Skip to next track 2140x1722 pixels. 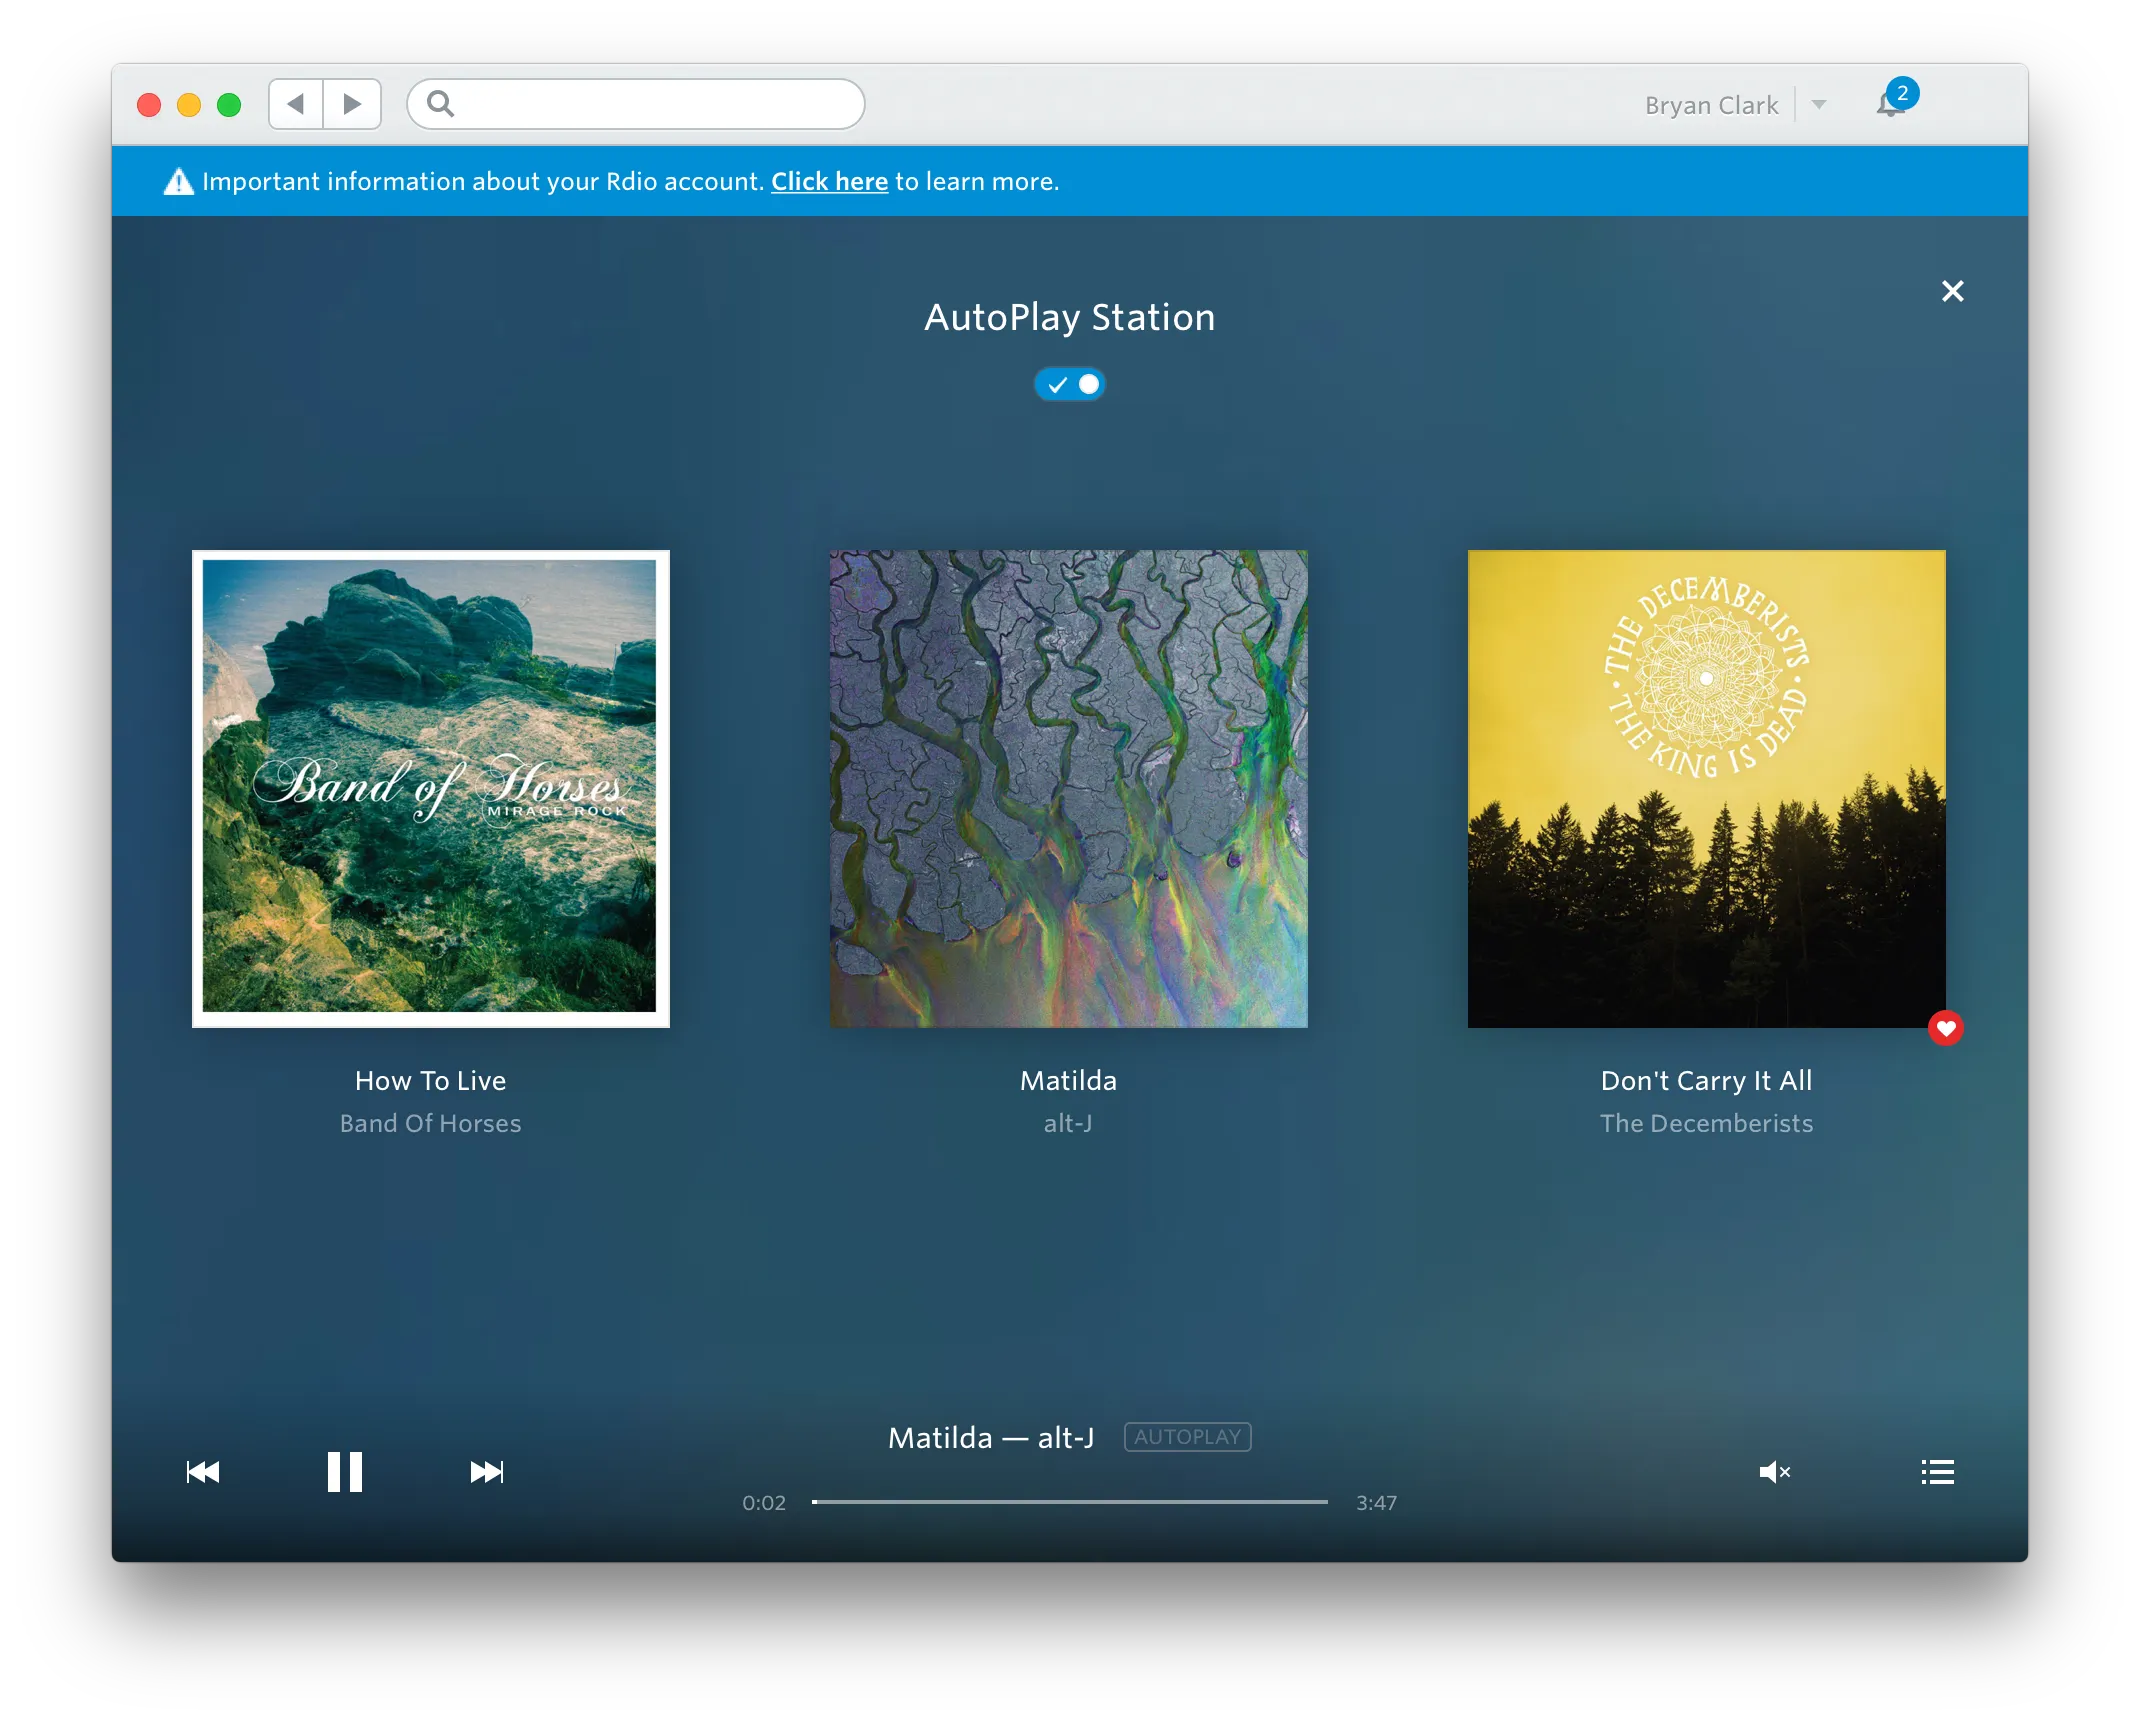(x=487, y=1471)
